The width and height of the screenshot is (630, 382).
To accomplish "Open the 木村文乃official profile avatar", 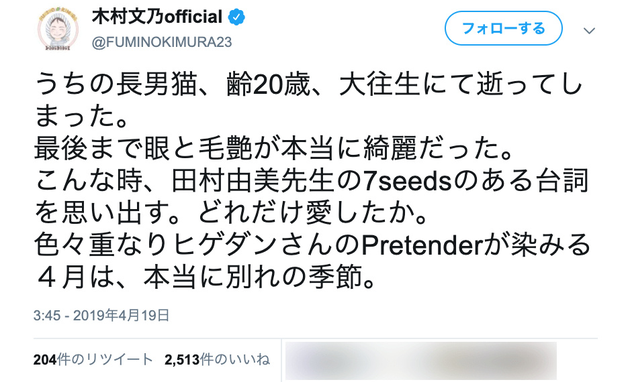I will pyautogui.click(x=58, y=29).
